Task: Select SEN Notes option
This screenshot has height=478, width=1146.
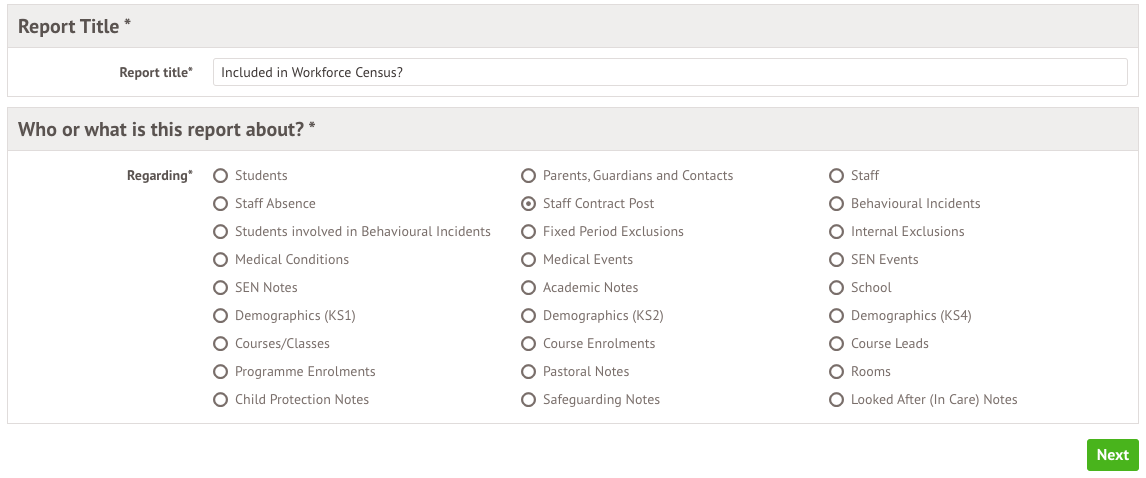Action: pos(221,288)
